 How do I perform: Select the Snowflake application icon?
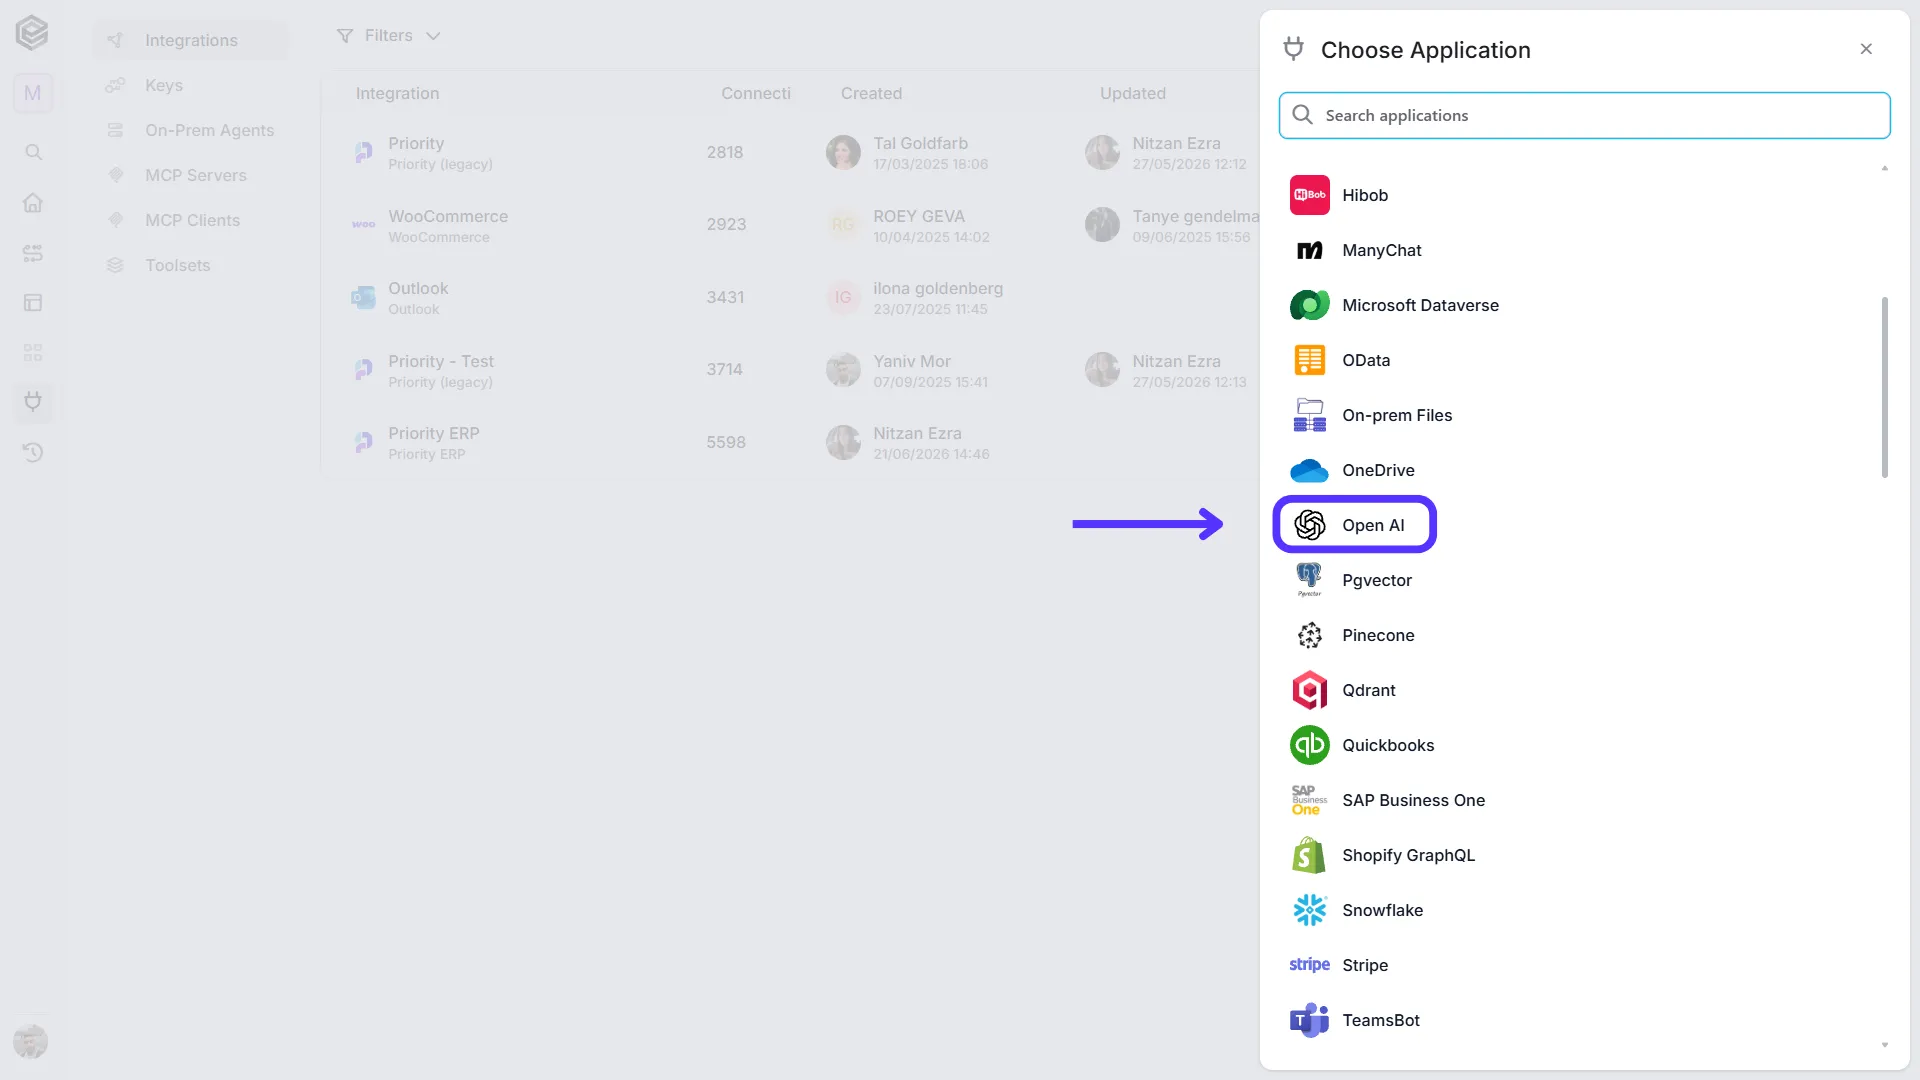coord(1309,910)
